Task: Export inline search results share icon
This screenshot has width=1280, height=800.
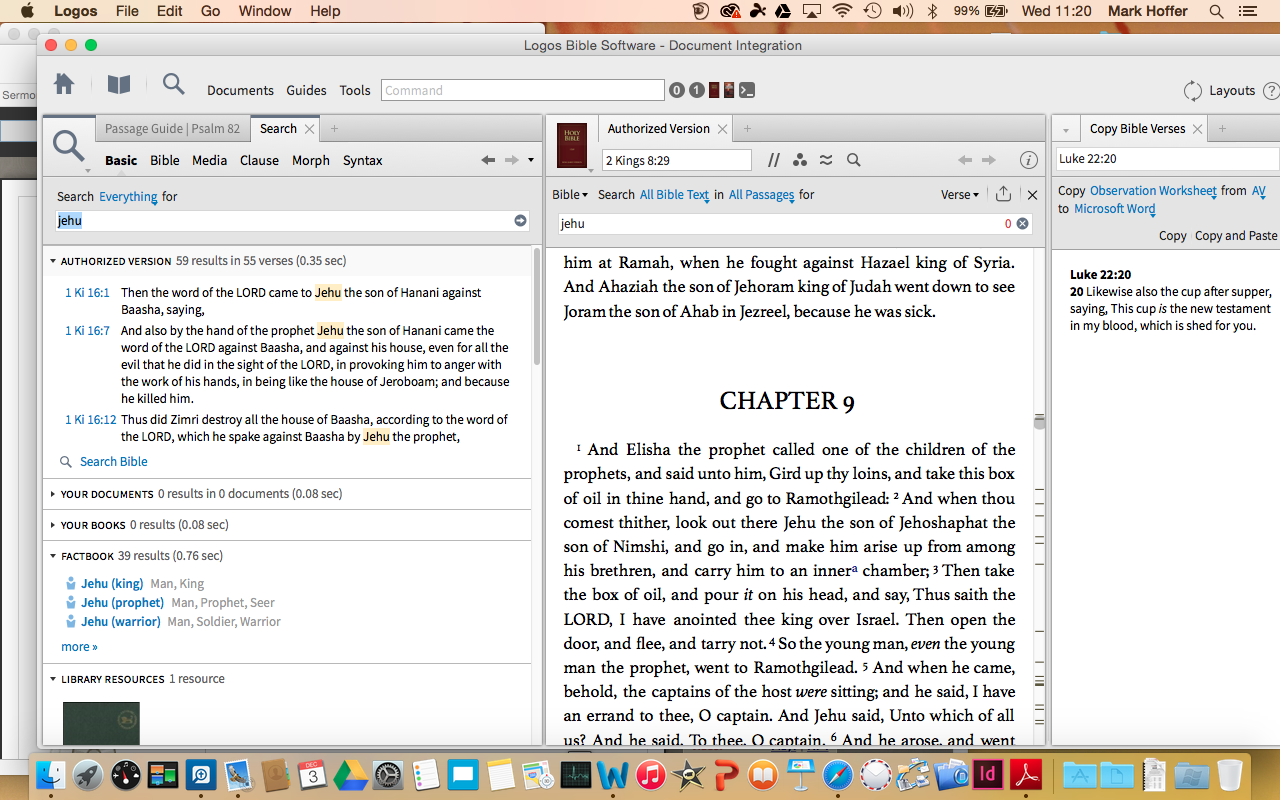Action: 1003,195
